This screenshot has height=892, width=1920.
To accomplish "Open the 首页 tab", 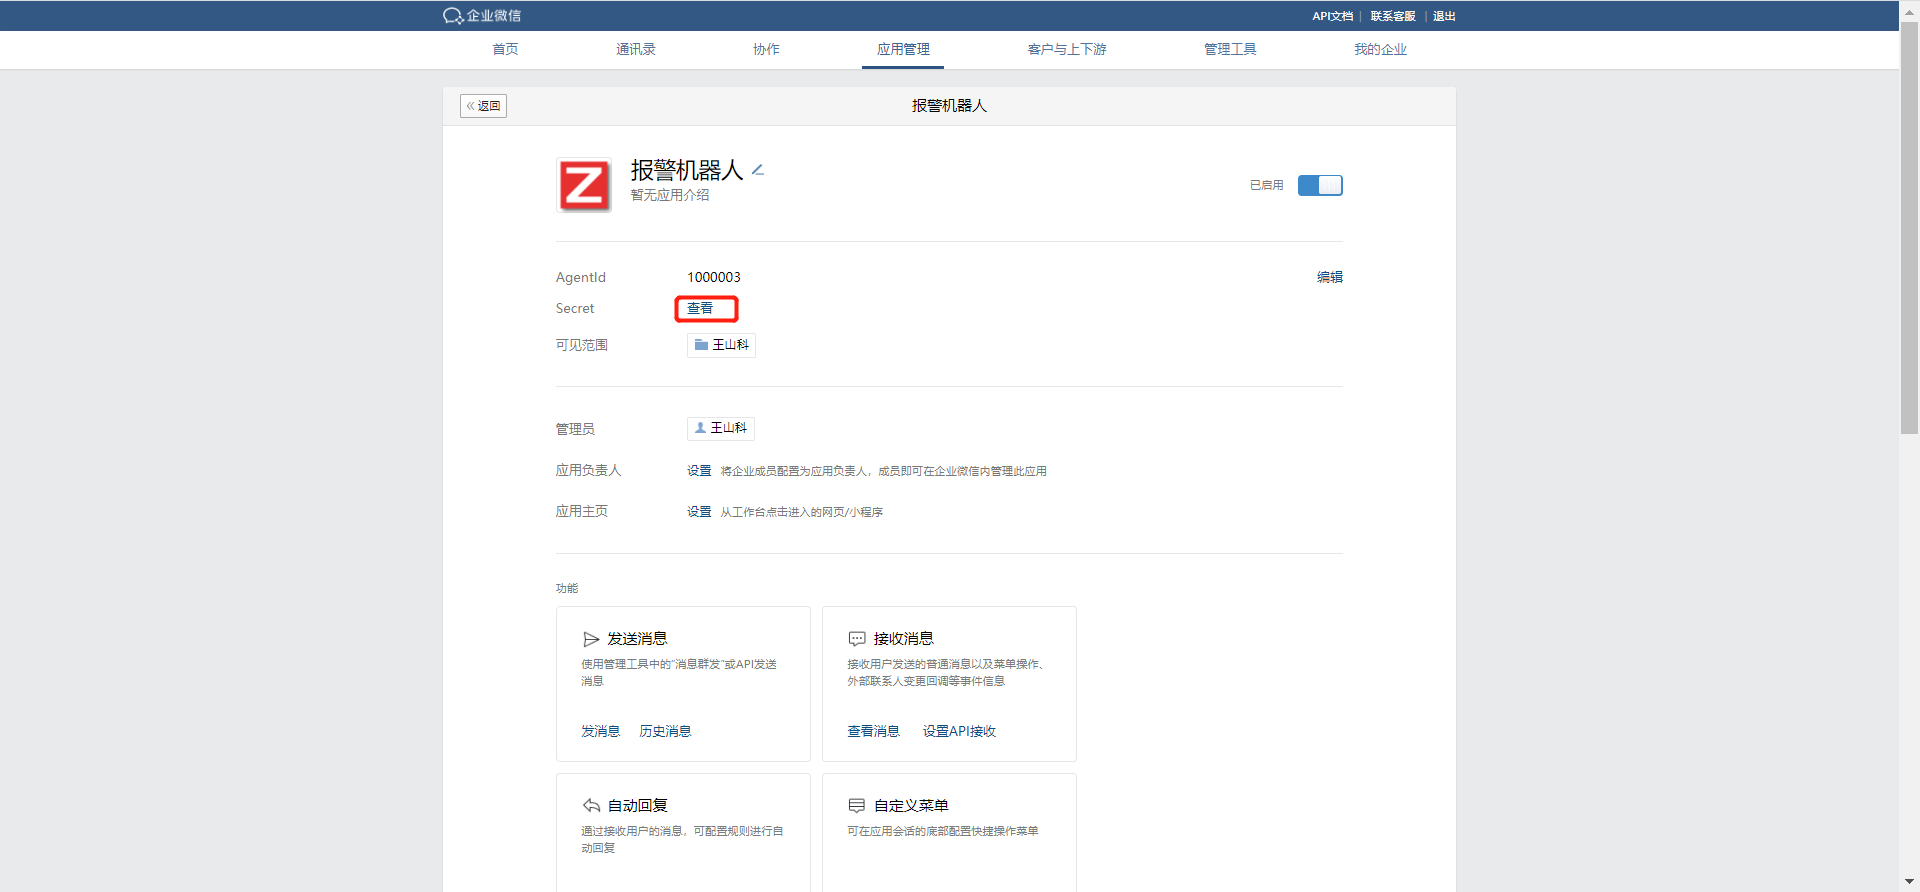I will click(505, 49).
